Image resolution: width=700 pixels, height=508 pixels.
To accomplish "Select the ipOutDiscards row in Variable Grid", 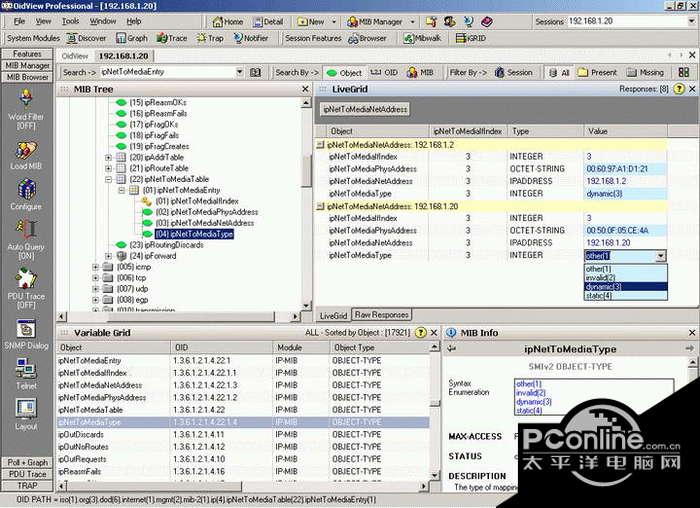I will 243,434.
